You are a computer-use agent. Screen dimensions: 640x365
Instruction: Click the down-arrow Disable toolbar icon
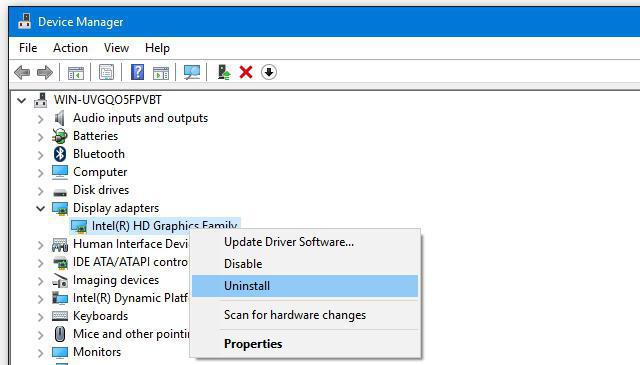[269, 72]
